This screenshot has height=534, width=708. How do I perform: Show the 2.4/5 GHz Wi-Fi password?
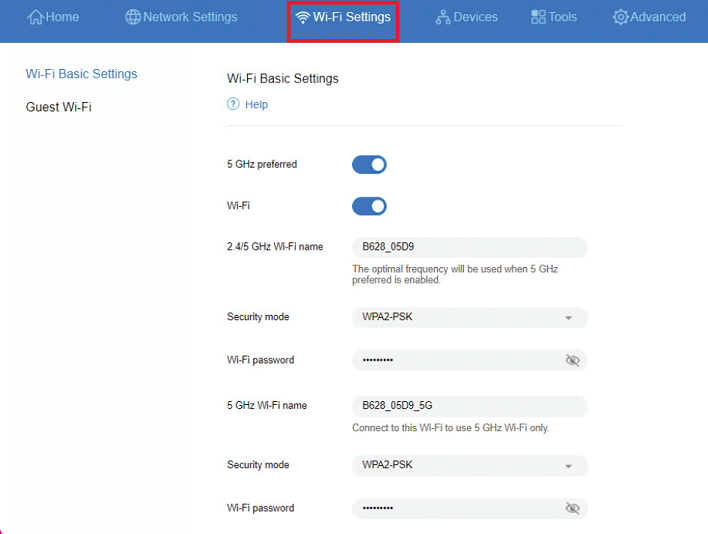point(572,360)
